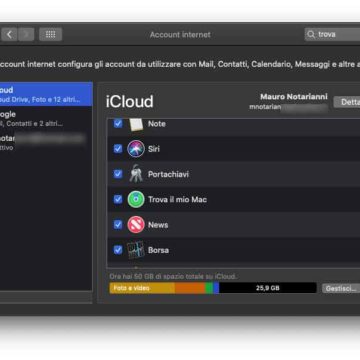Click the black 25,9 GB free storage segment

point(268,288)
